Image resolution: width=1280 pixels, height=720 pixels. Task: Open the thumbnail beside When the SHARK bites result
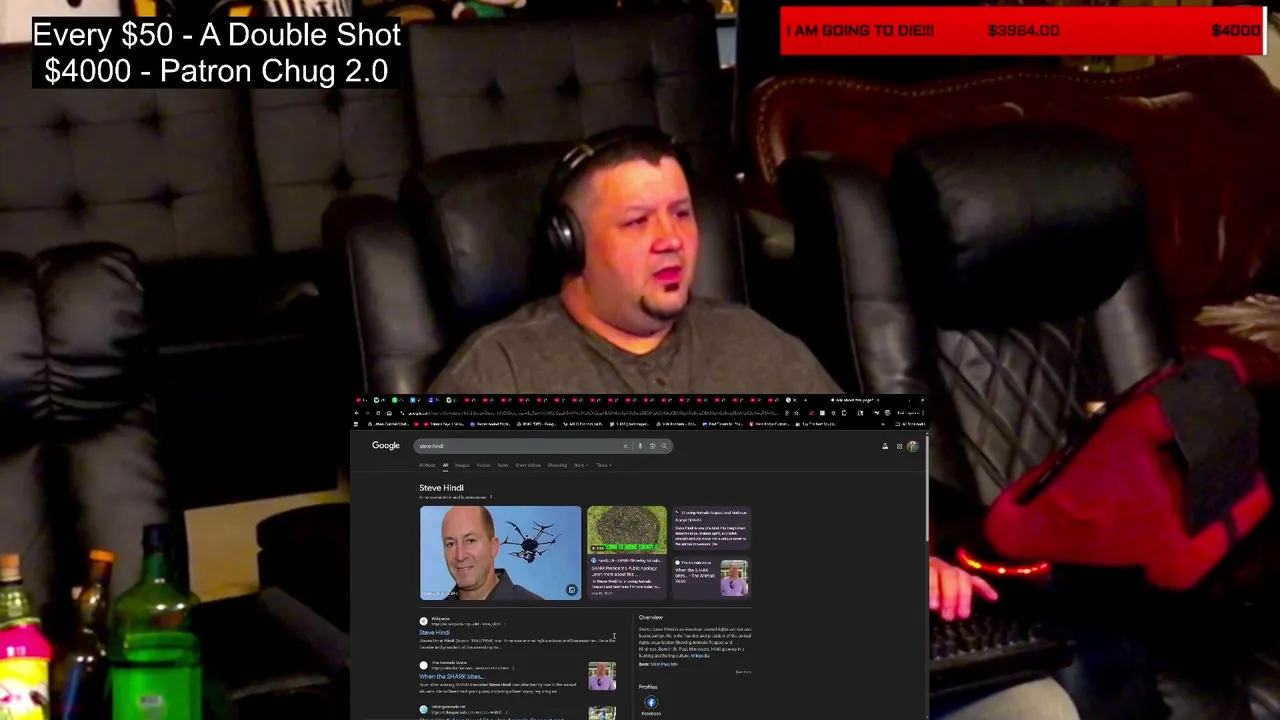pos(602,677)
